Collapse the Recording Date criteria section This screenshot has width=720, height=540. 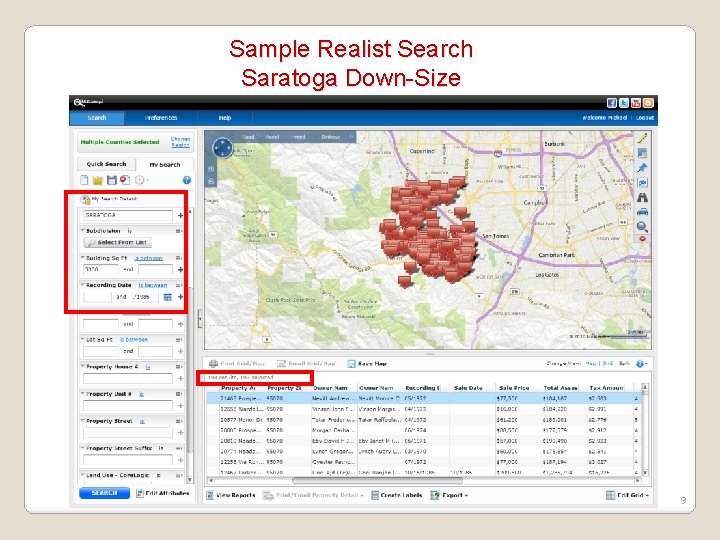83,285
